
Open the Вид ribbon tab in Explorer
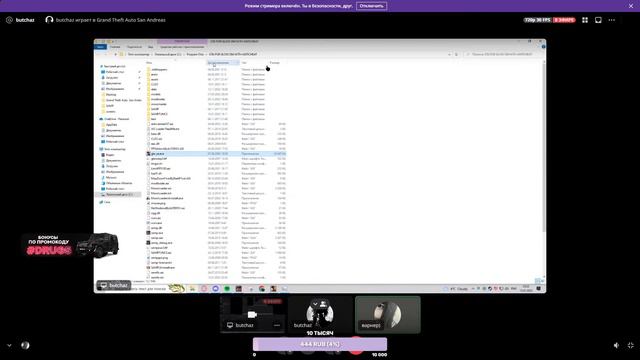151,47
